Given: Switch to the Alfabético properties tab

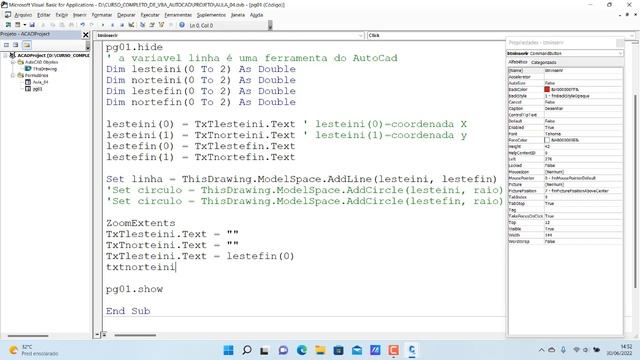Looking at the screenshot, I should click(518, 62).
